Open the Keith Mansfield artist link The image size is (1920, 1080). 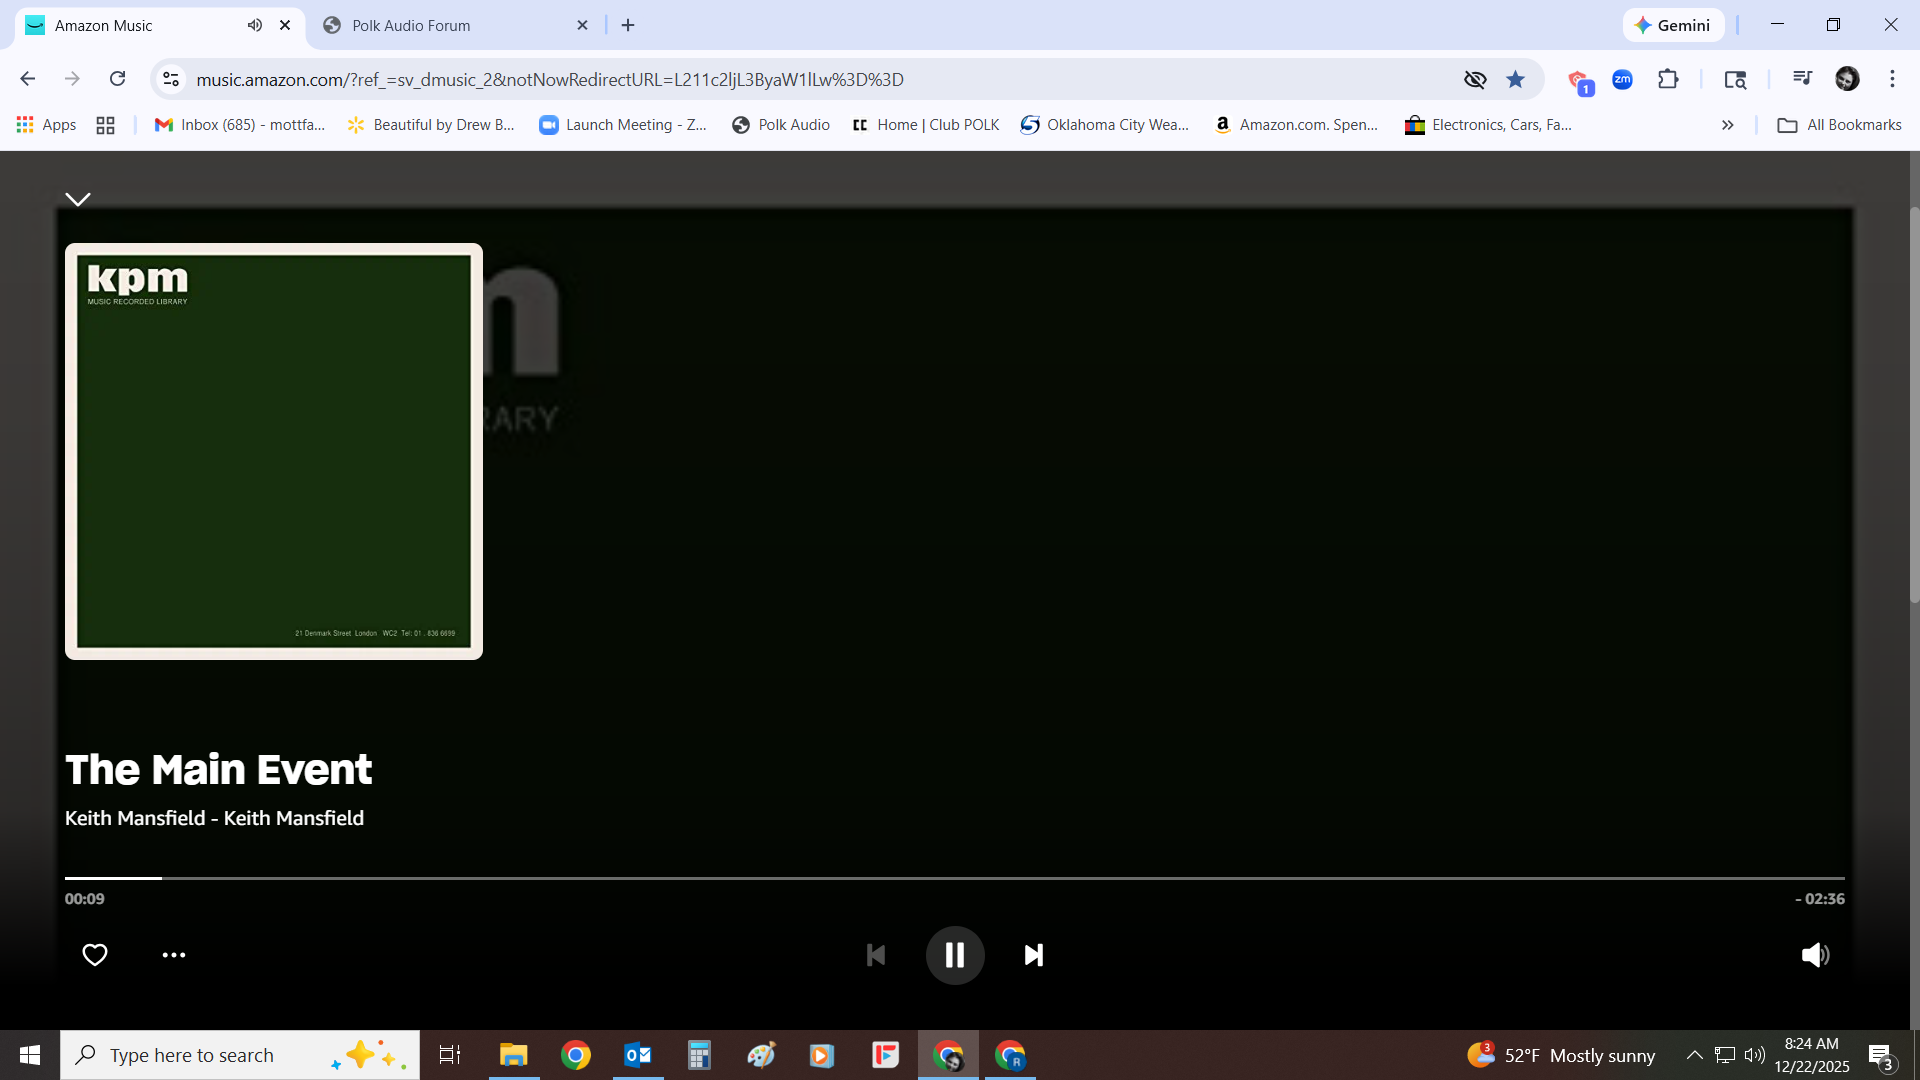(x=135, y=818)
